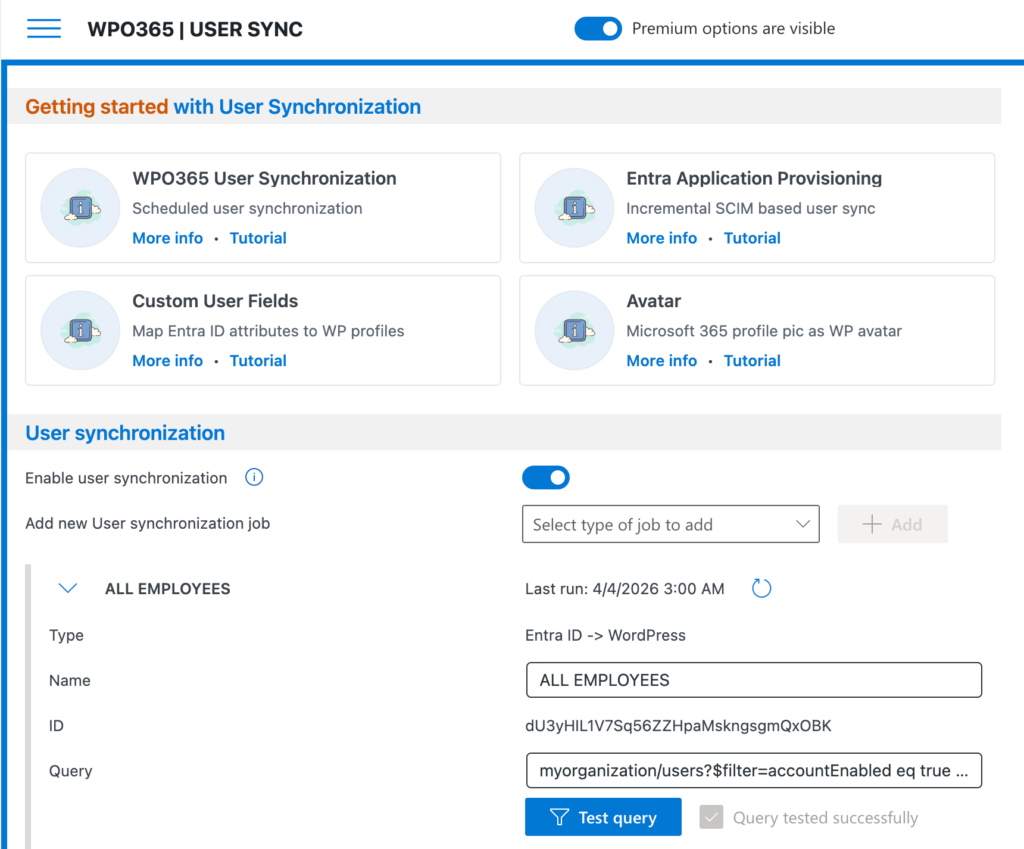Viewport: 1024px width, 849px height.
Task: Click the Entra Application Provisioning info icon
Action: [x=574, y=208]
